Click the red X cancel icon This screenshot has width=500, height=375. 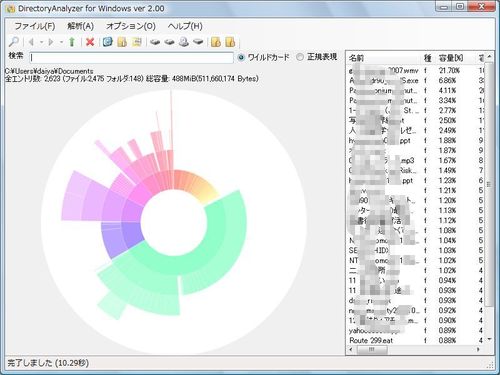(x=90, y=42)
